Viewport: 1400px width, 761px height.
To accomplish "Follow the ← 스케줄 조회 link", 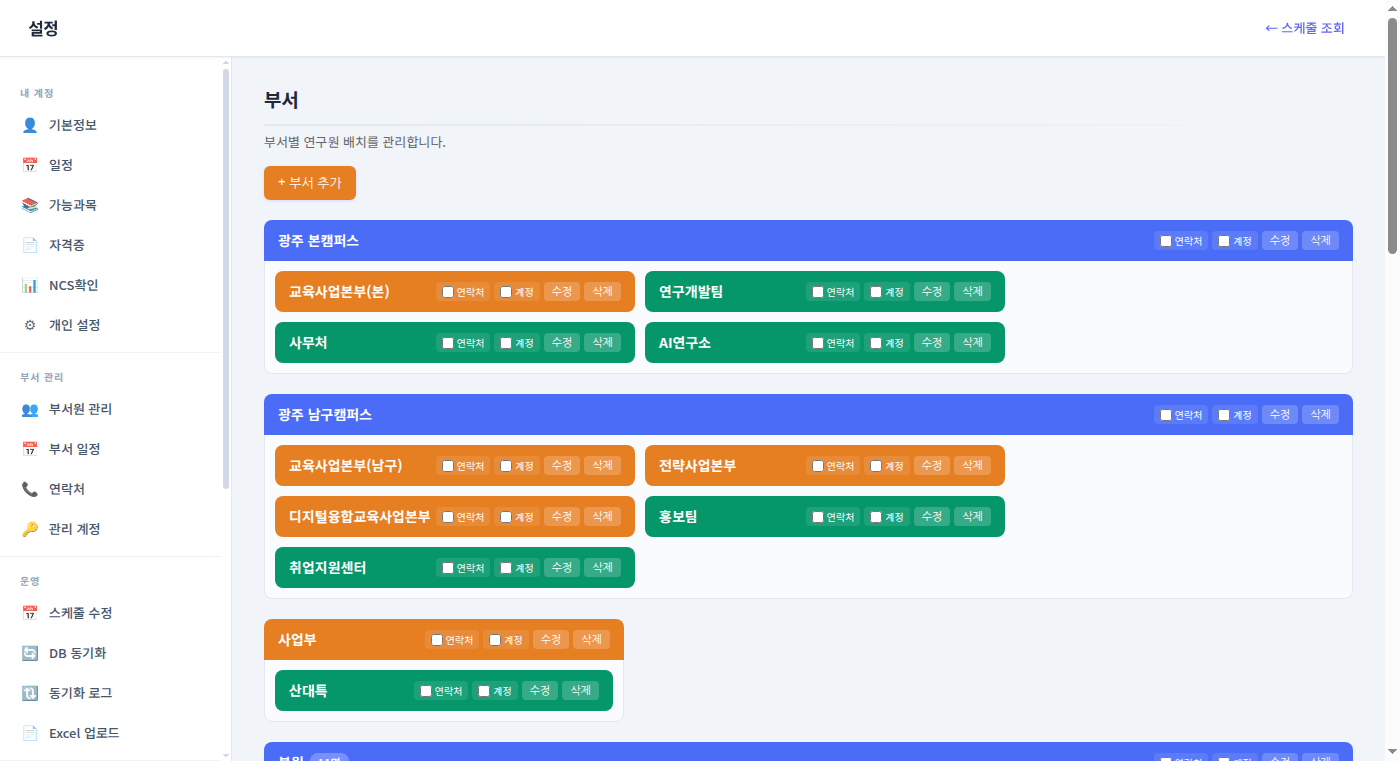I will 1304,28.
